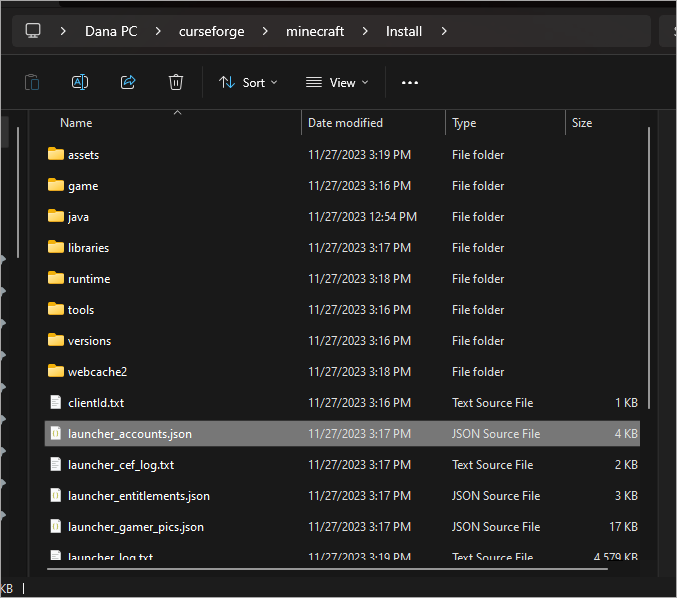Select the assets folder icon
The image size is (677, 598).
pyautogui.click(x=56, y=154)
